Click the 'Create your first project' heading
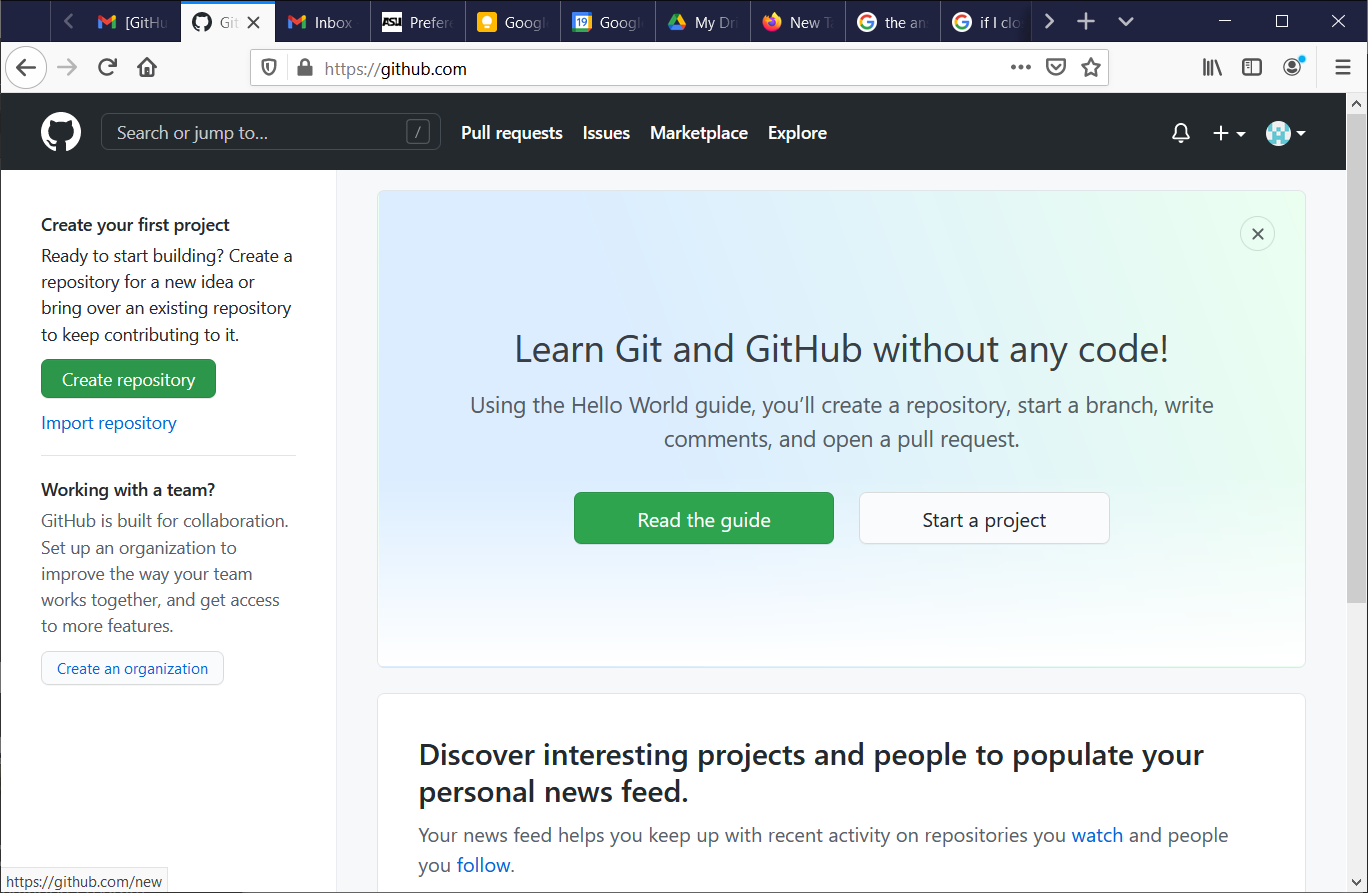Image resolution: width=1368 pixels, height=893 pixels. [x=135, y=225]
